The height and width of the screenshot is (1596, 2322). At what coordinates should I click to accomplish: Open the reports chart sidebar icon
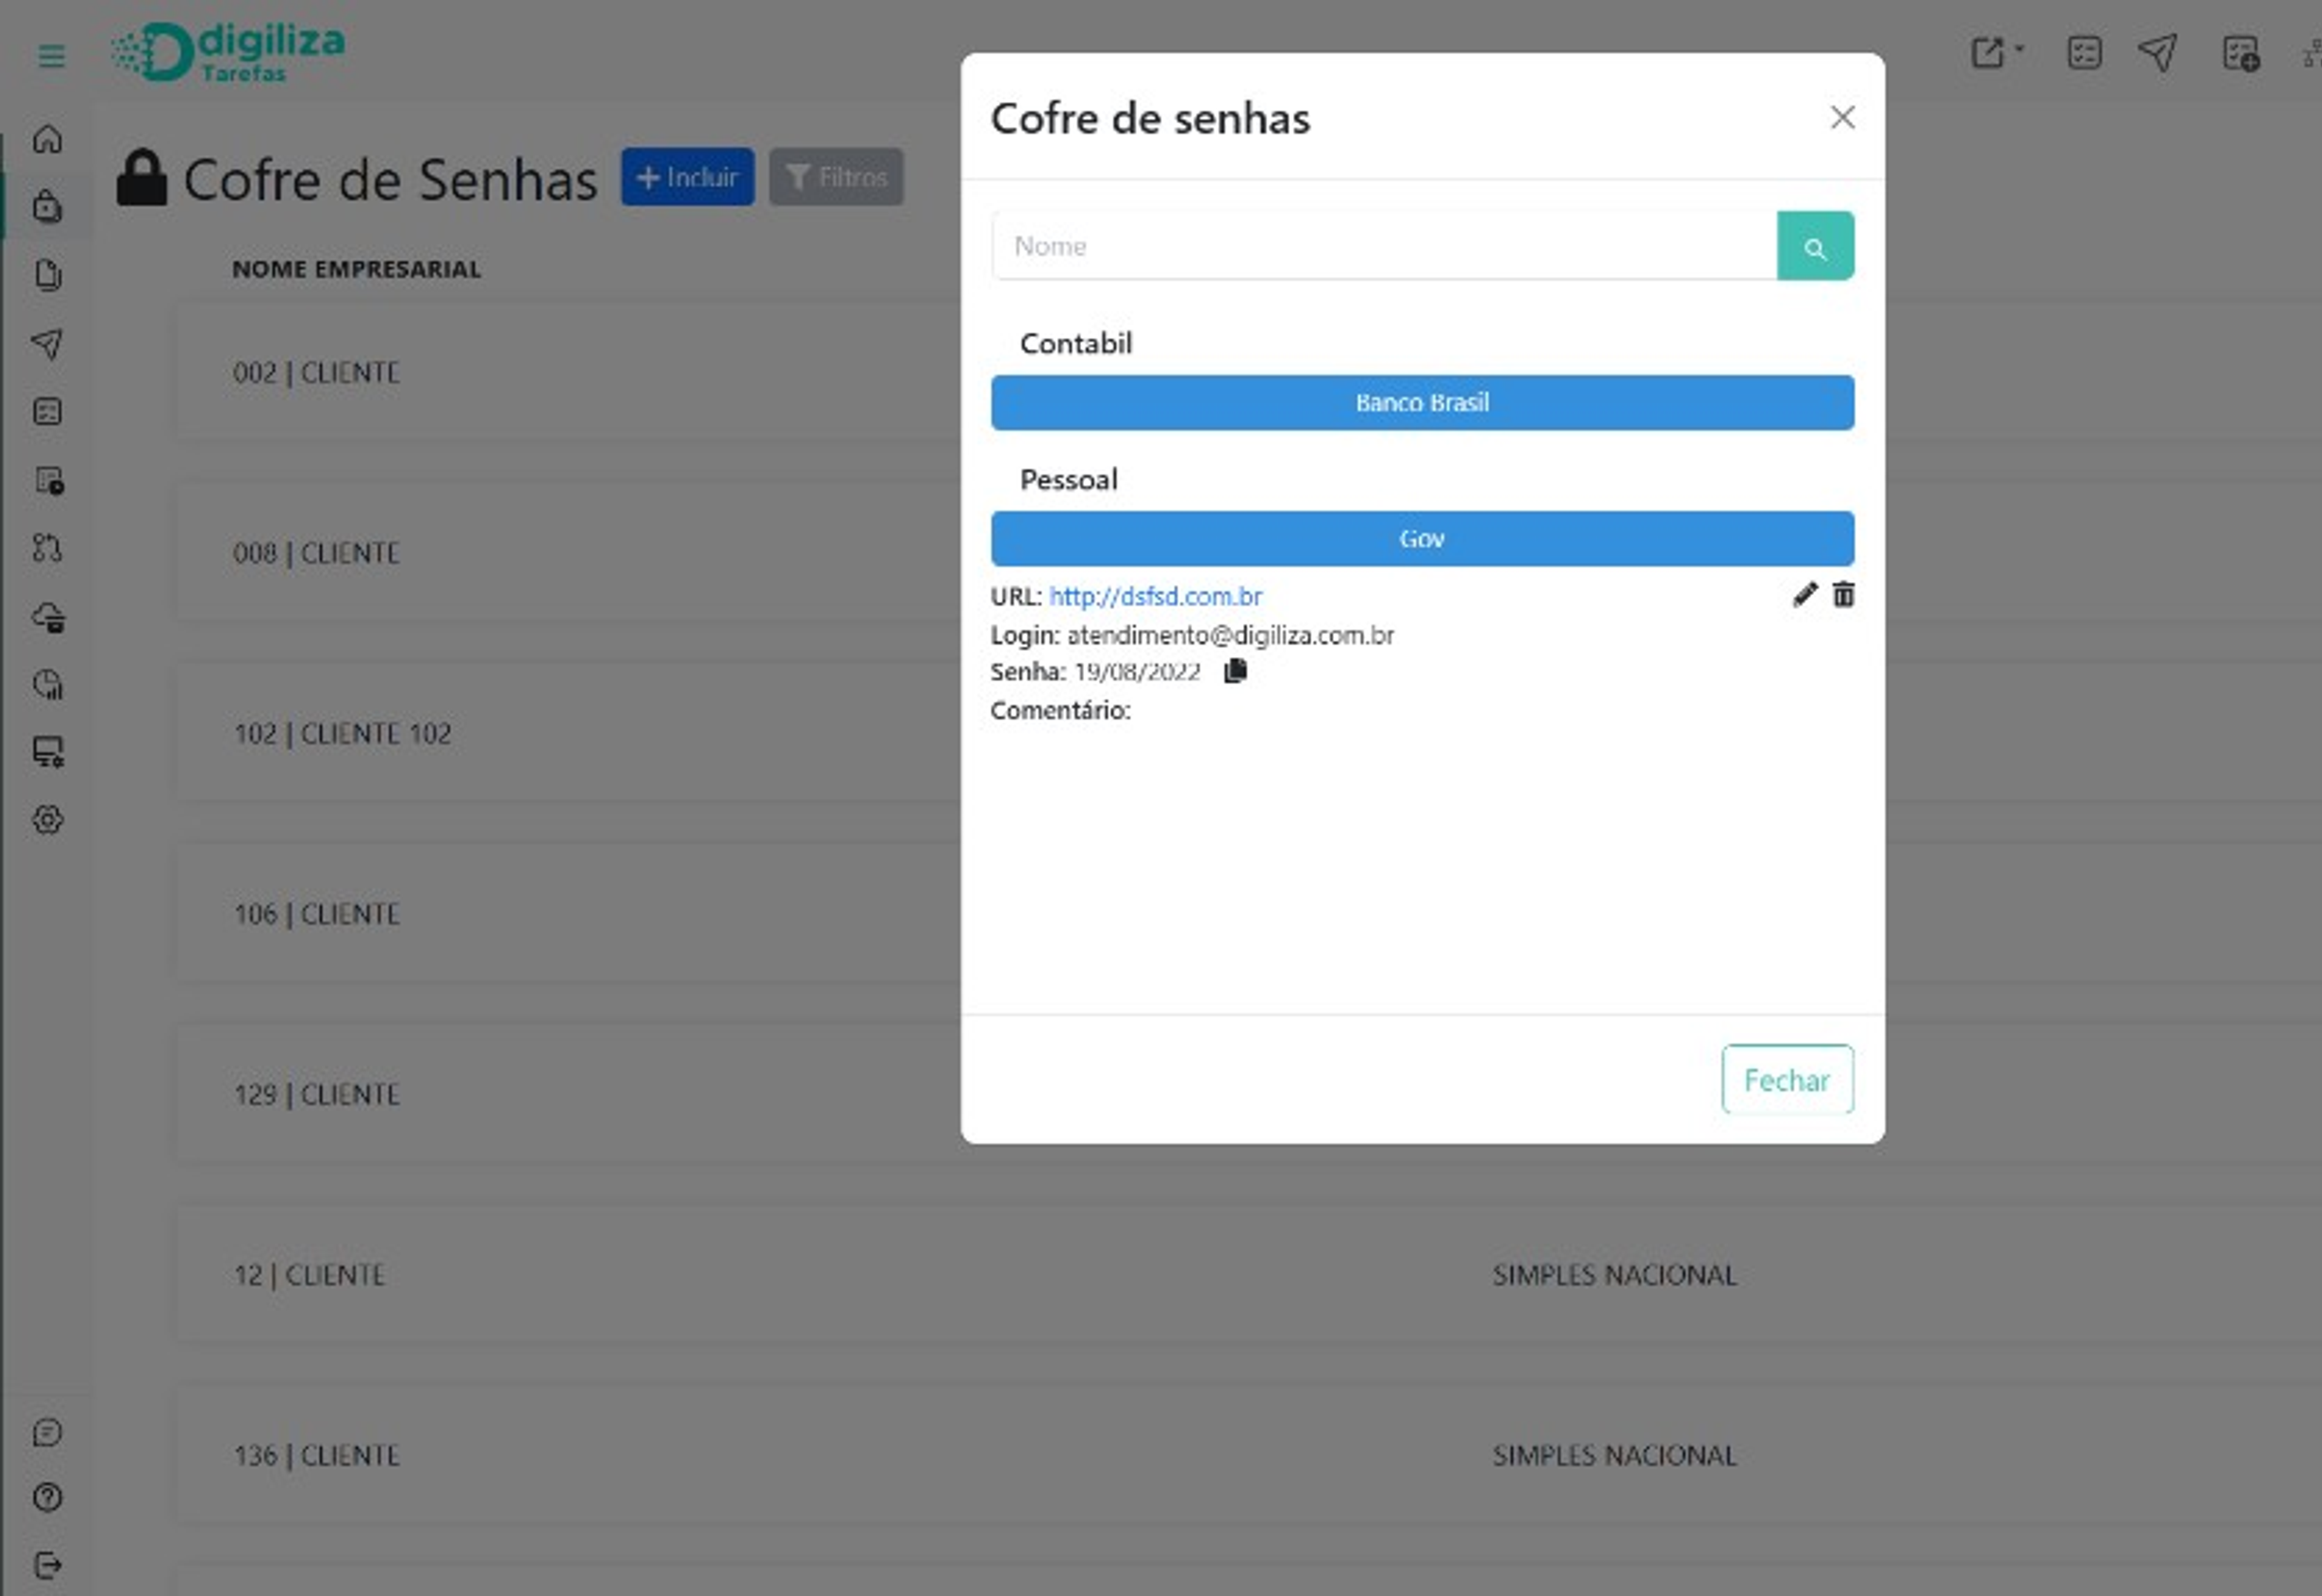pyautogui.click(x=48, y=684)
